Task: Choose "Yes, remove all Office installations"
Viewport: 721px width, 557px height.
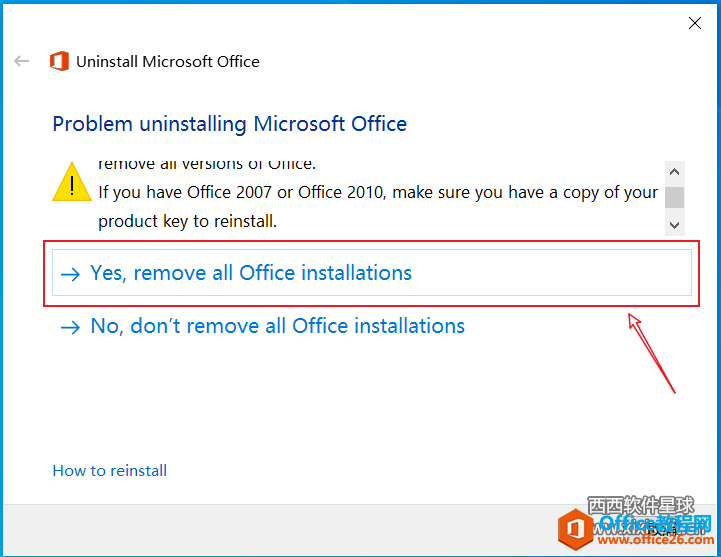Action: coord(251,273)
